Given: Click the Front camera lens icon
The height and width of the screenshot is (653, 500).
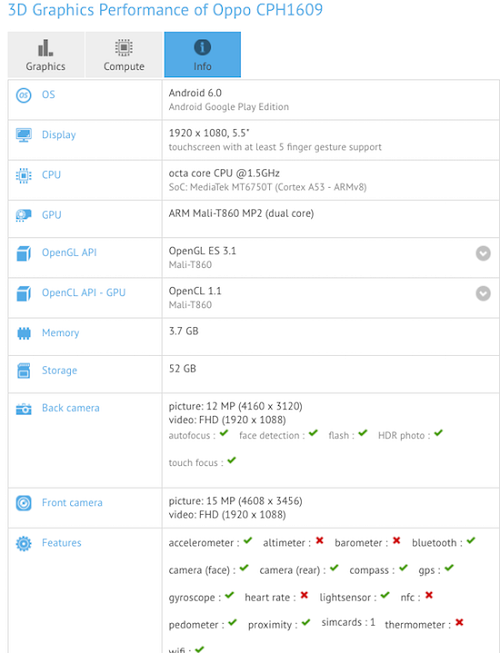Looking at the screenshot, I should pos(24,503).
